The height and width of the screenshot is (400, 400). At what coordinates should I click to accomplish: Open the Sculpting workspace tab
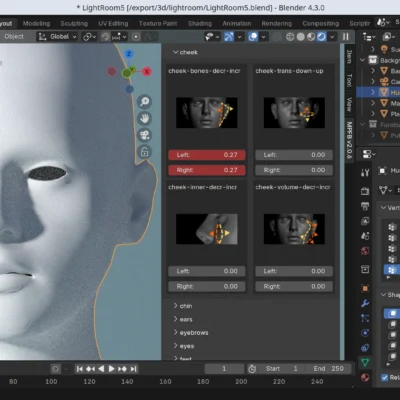coord(74,23)
